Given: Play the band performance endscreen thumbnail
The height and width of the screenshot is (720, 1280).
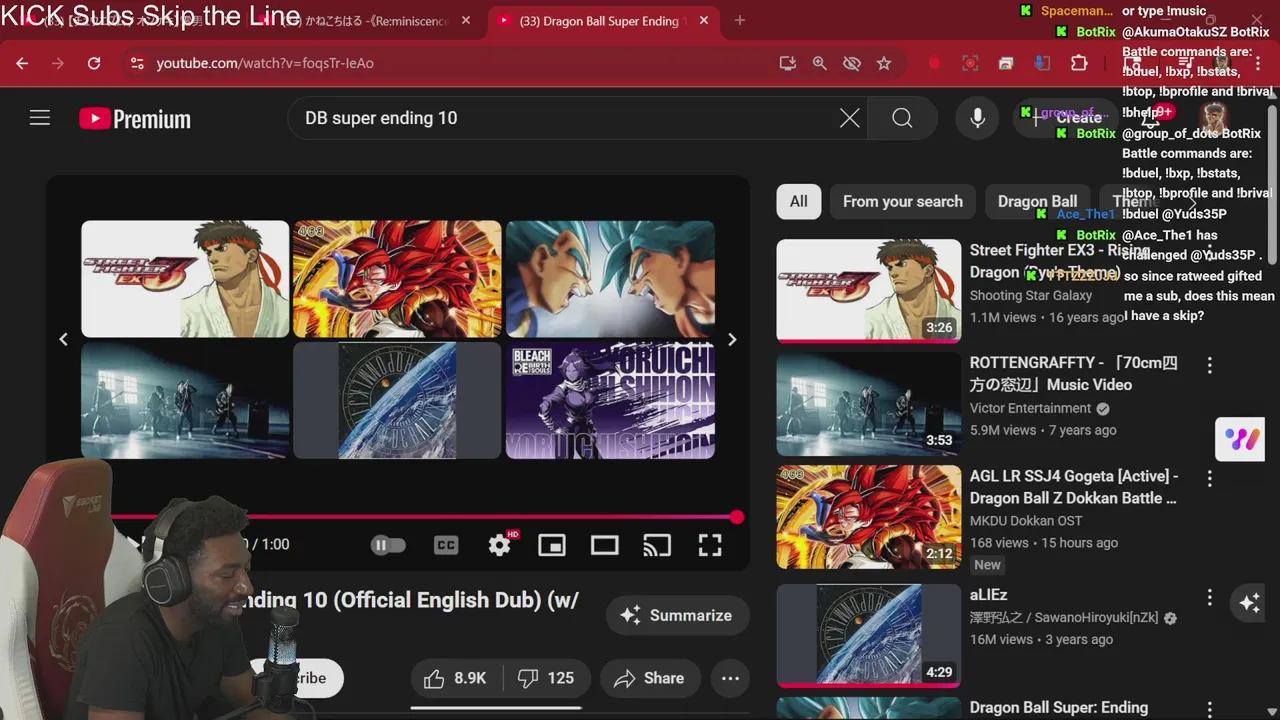Looking at the screenshot, I should tap(185, 401).
